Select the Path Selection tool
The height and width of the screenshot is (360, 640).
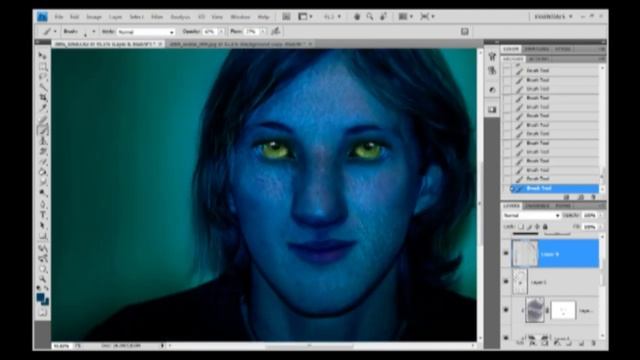pyautogui.click(x=42, y=226)
